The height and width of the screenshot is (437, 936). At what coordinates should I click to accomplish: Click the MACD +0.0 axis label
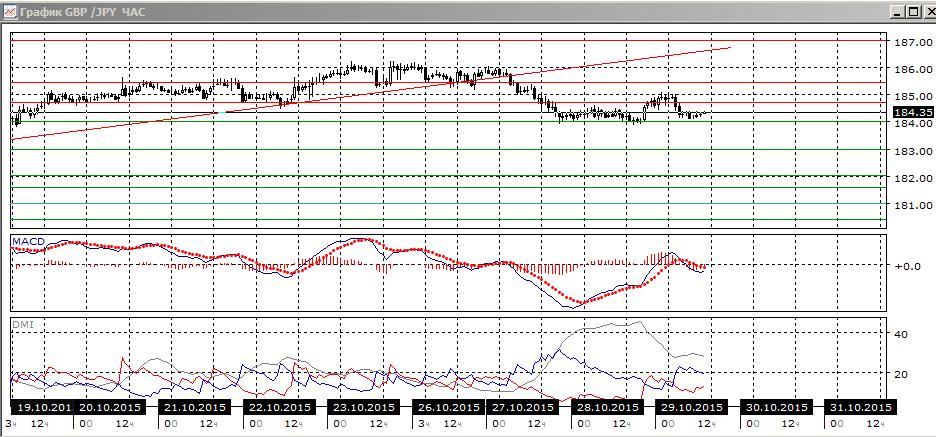click(907, 266)
